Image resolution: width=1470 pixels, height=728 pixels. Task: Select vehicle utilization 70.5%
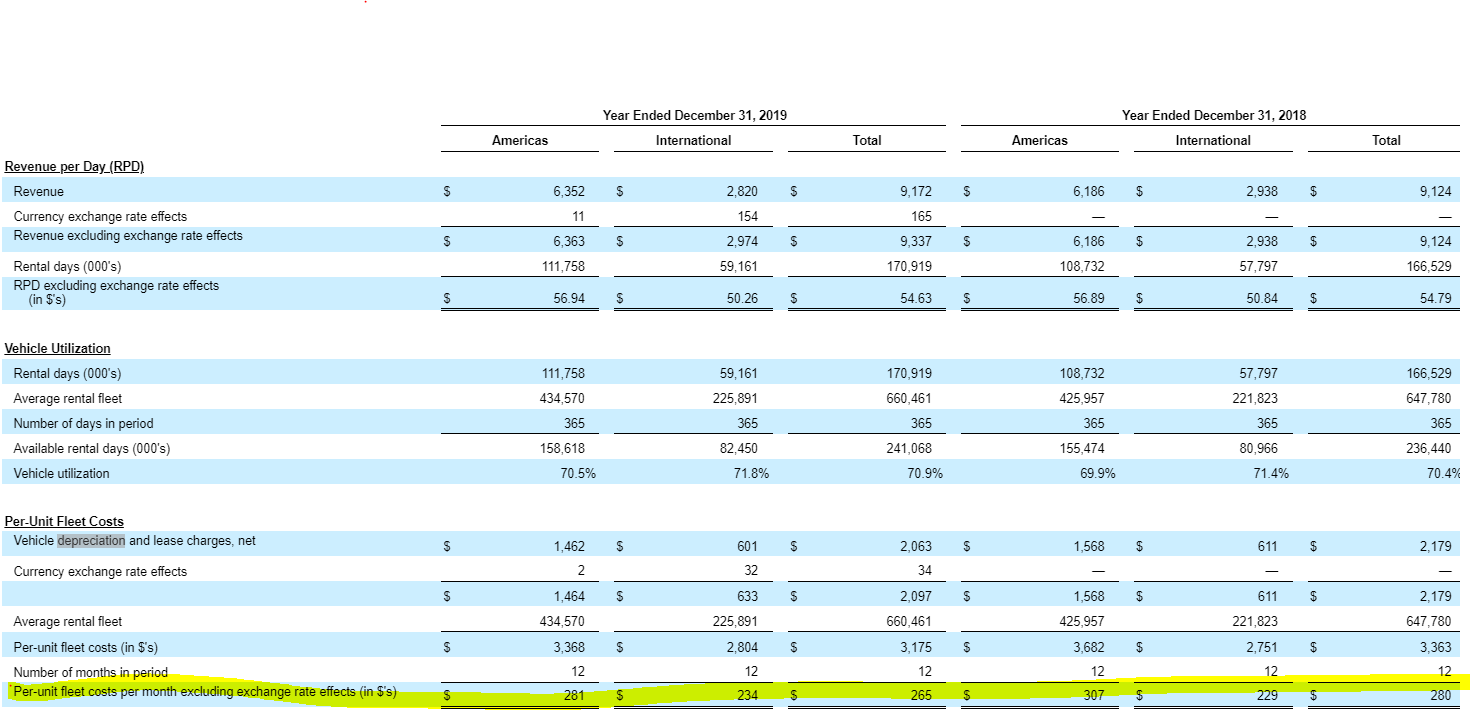pos(578,473)
